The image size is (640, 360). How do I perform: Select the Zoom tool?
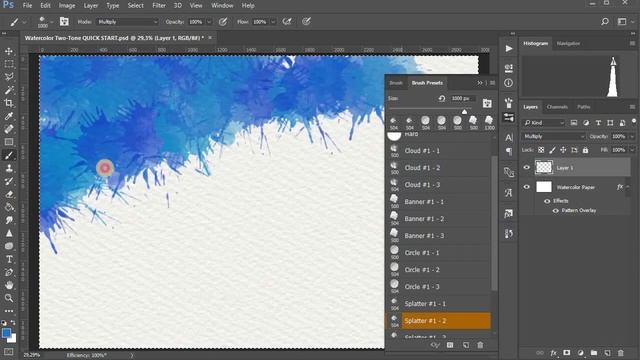pos(9,298)
